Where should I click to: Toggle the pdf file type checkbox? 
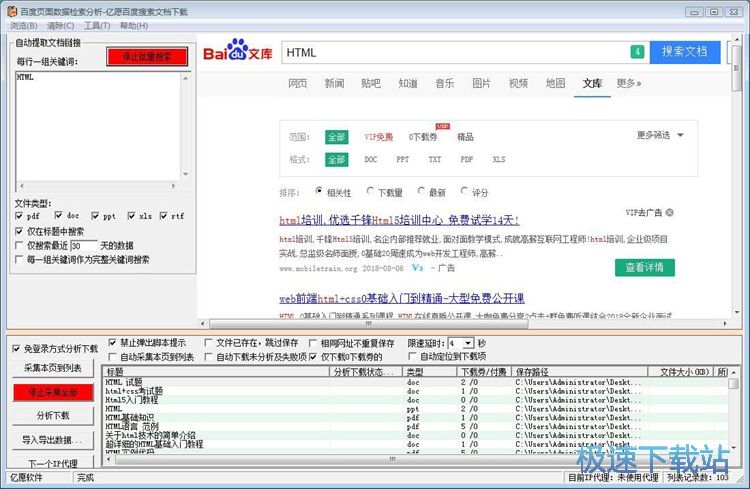(x=19, y=216)
